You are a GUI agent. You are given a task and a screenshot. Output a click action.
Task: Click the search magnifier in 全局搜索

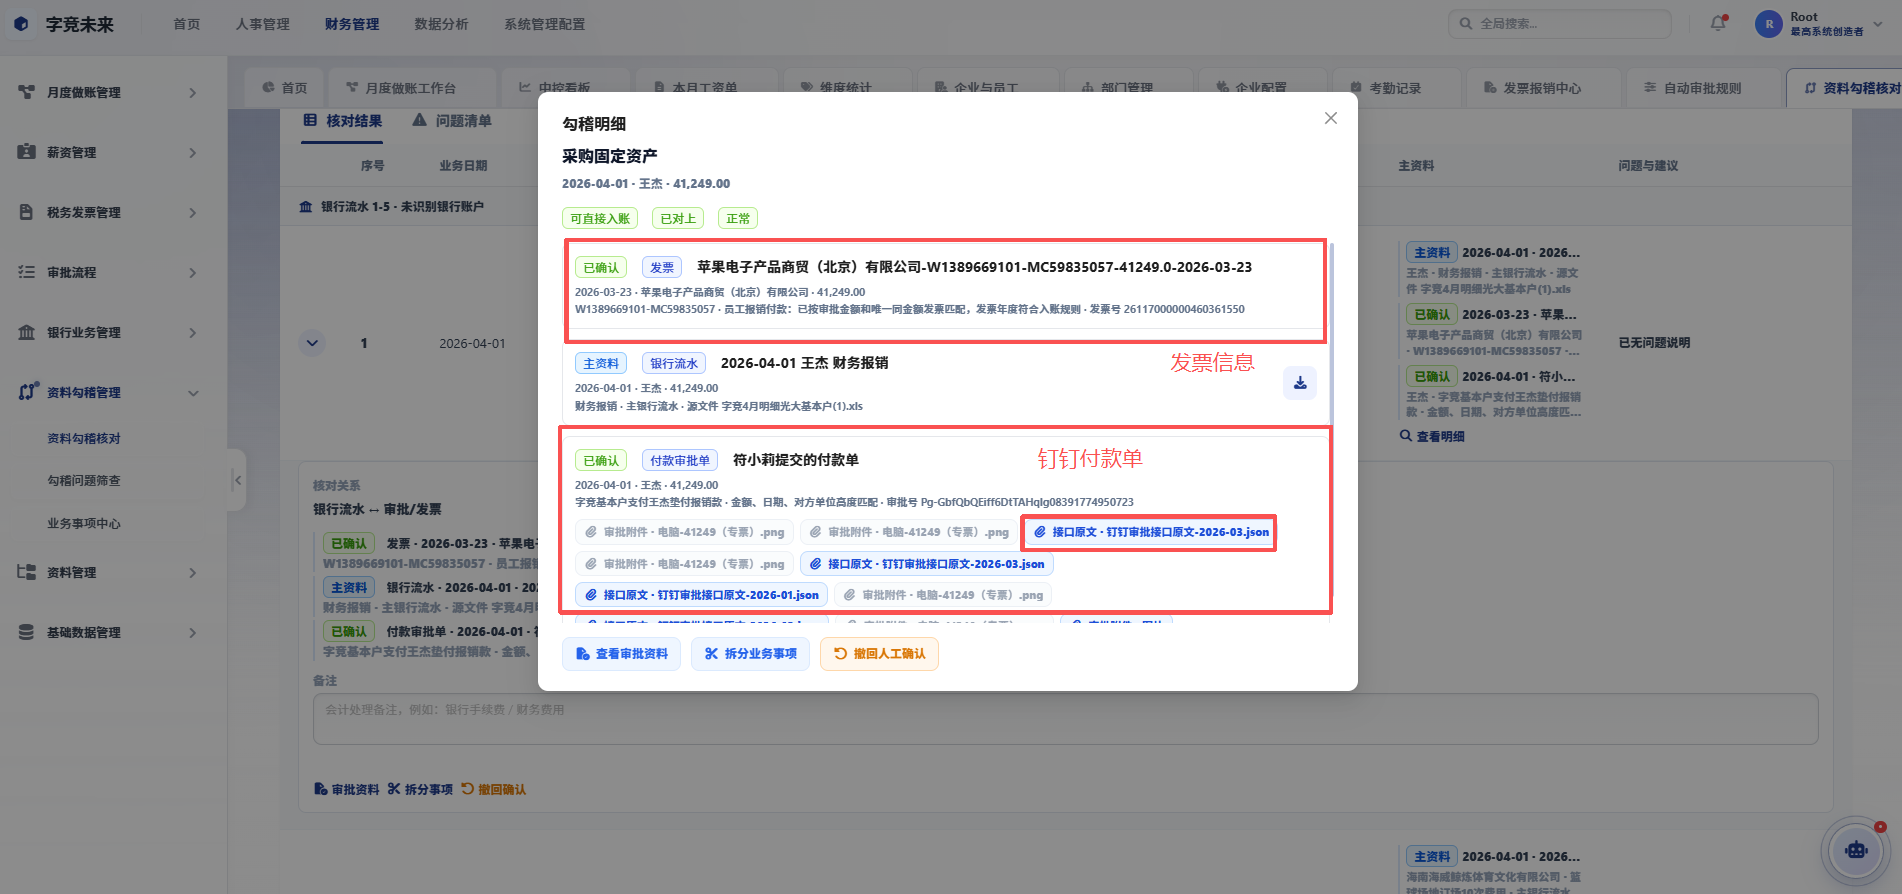point(1466,23)
